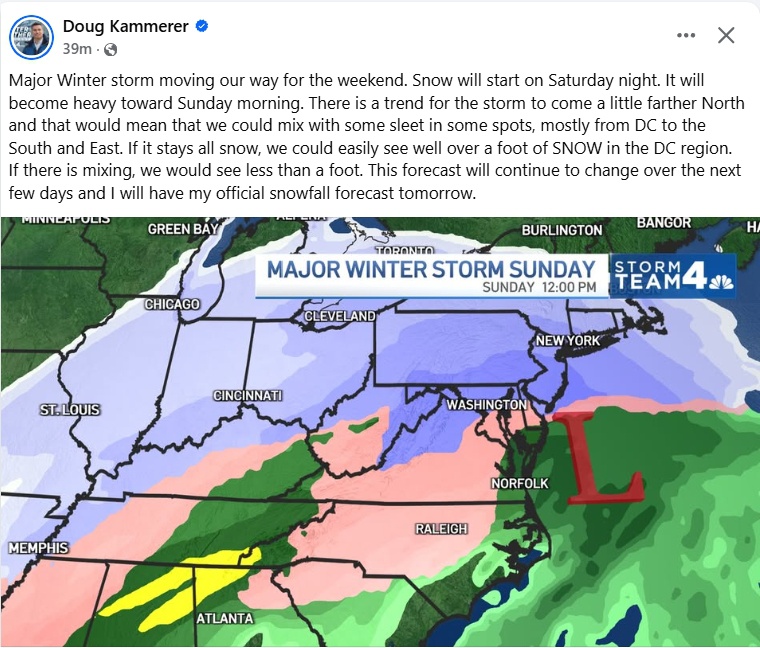Click the red L low-pressure symbol
Screen dimensions: 760x648
click(600, 458)
